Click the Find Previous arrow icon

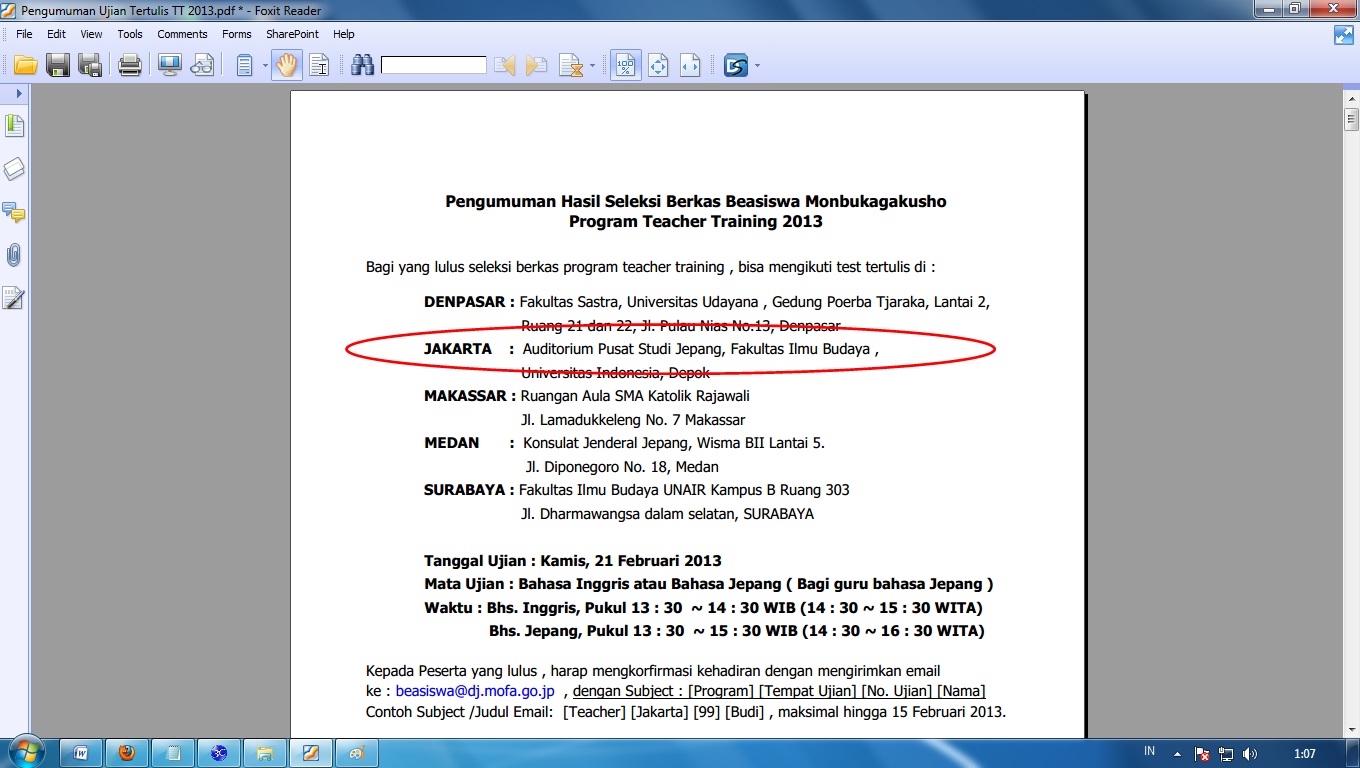(505, 66)
